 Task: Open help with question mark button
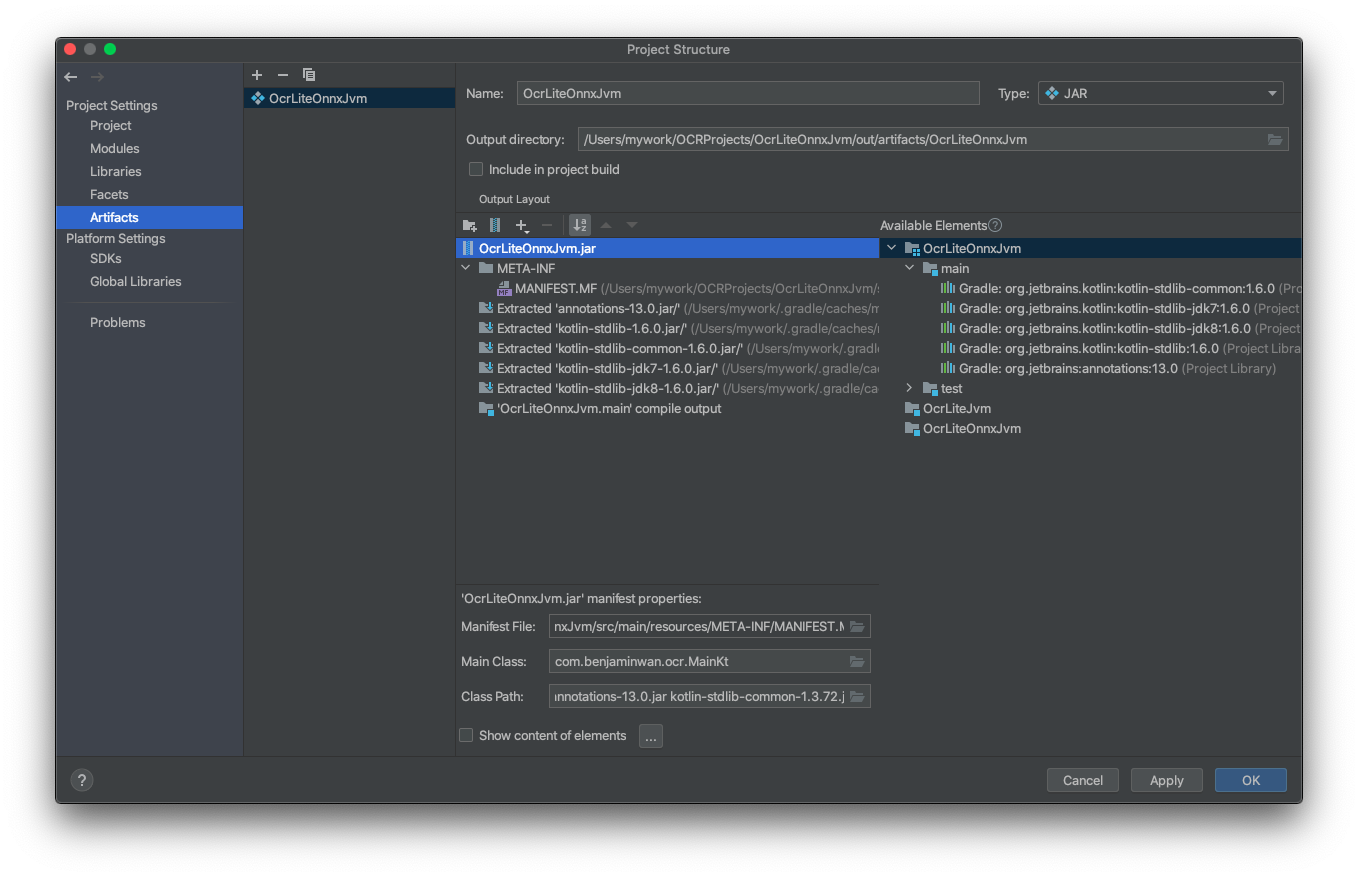[82, 780]
